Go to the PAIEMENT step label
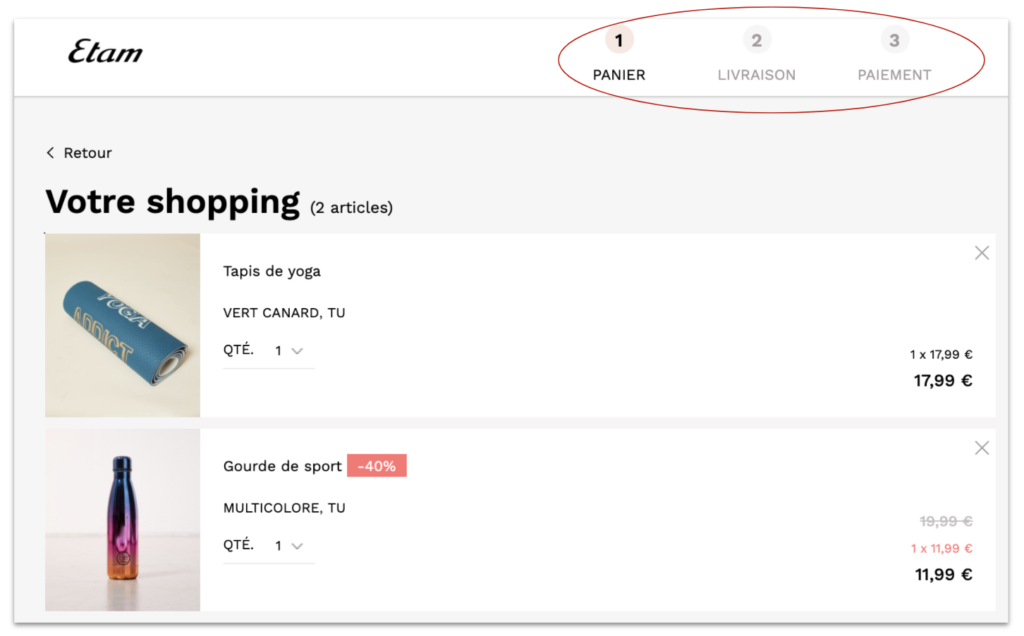The height and width of the screenshot is (636, 1024). [x=894, y=75]
